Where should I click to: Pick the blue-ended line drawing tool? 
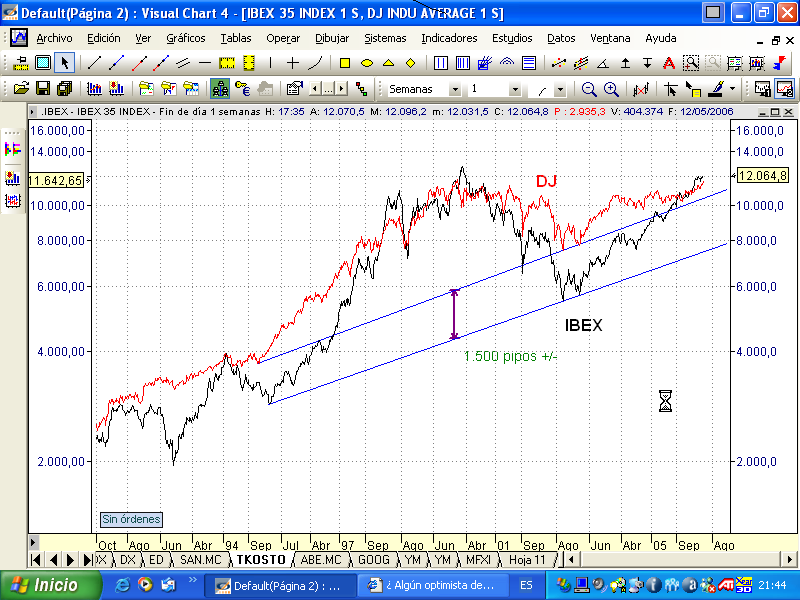tap(117, 63)
